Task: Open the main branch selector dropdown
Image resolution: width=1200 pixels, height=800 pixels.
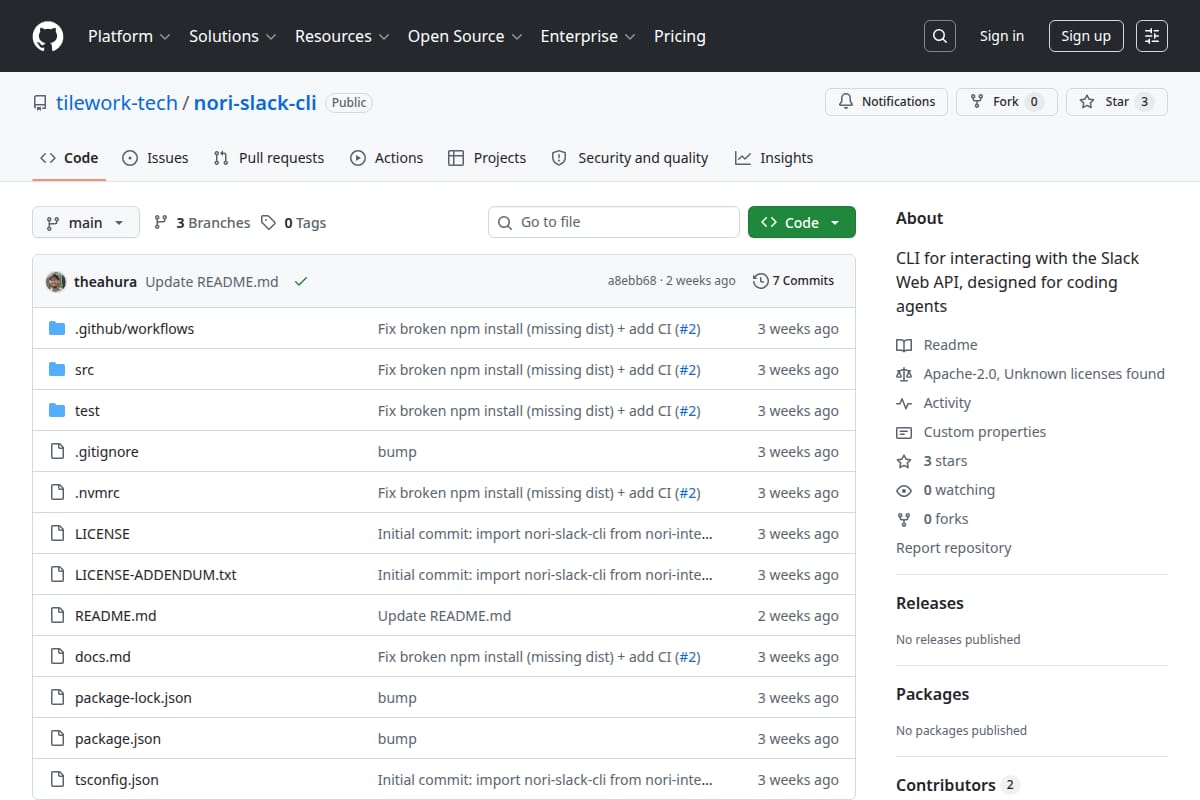Action: pyautogui.click(x=85, y=223)
